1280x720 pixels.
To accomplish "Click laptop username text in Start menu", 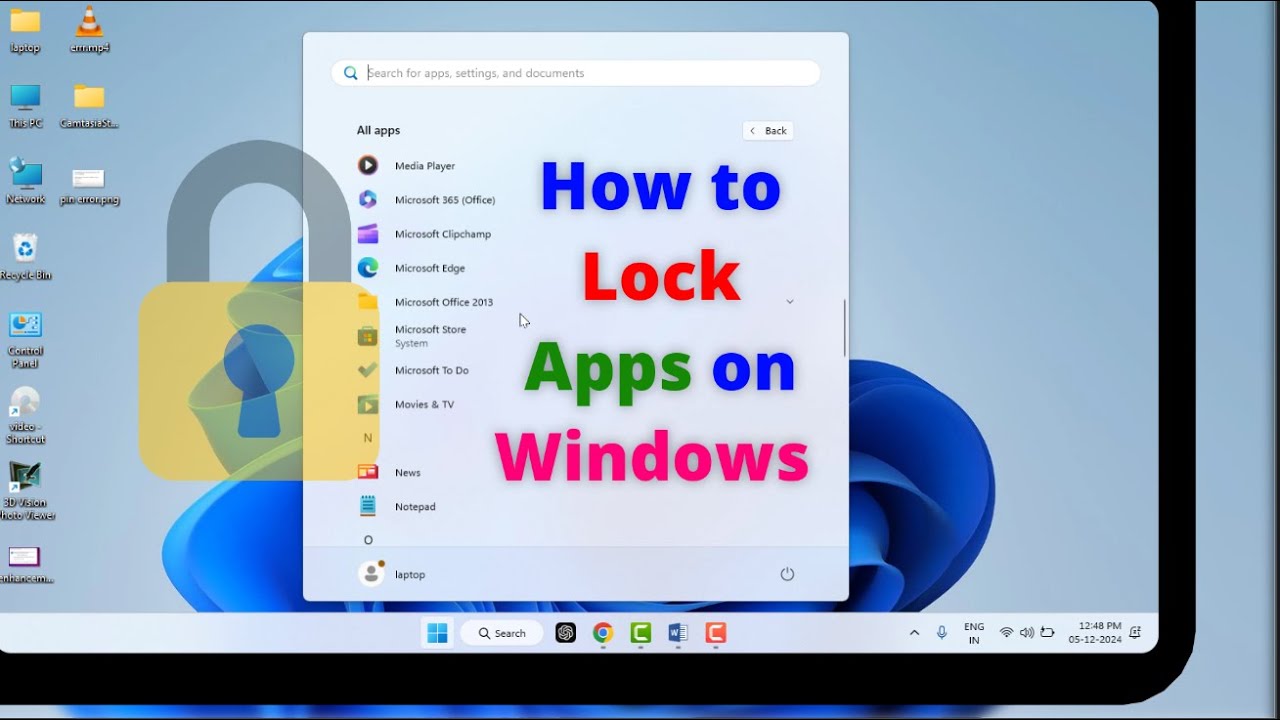I will tap(410, 574).
